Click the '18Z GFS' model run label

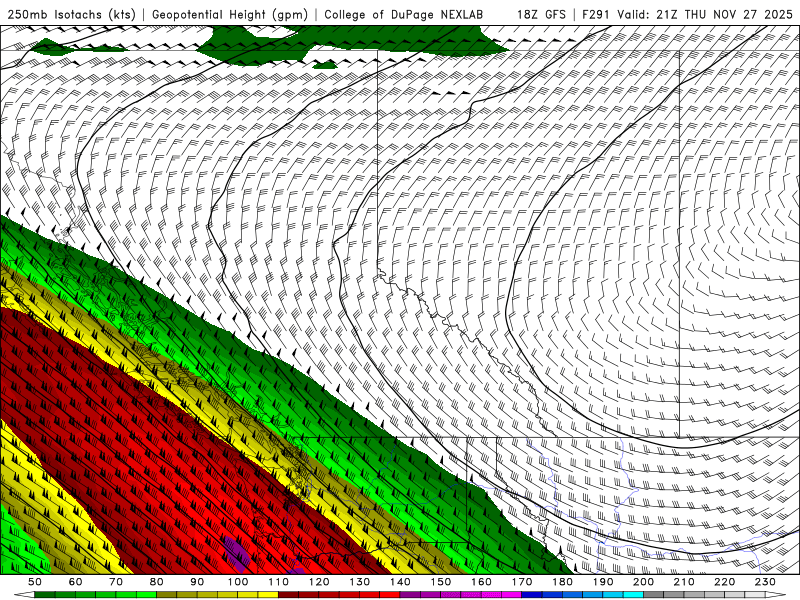[541, 15]
